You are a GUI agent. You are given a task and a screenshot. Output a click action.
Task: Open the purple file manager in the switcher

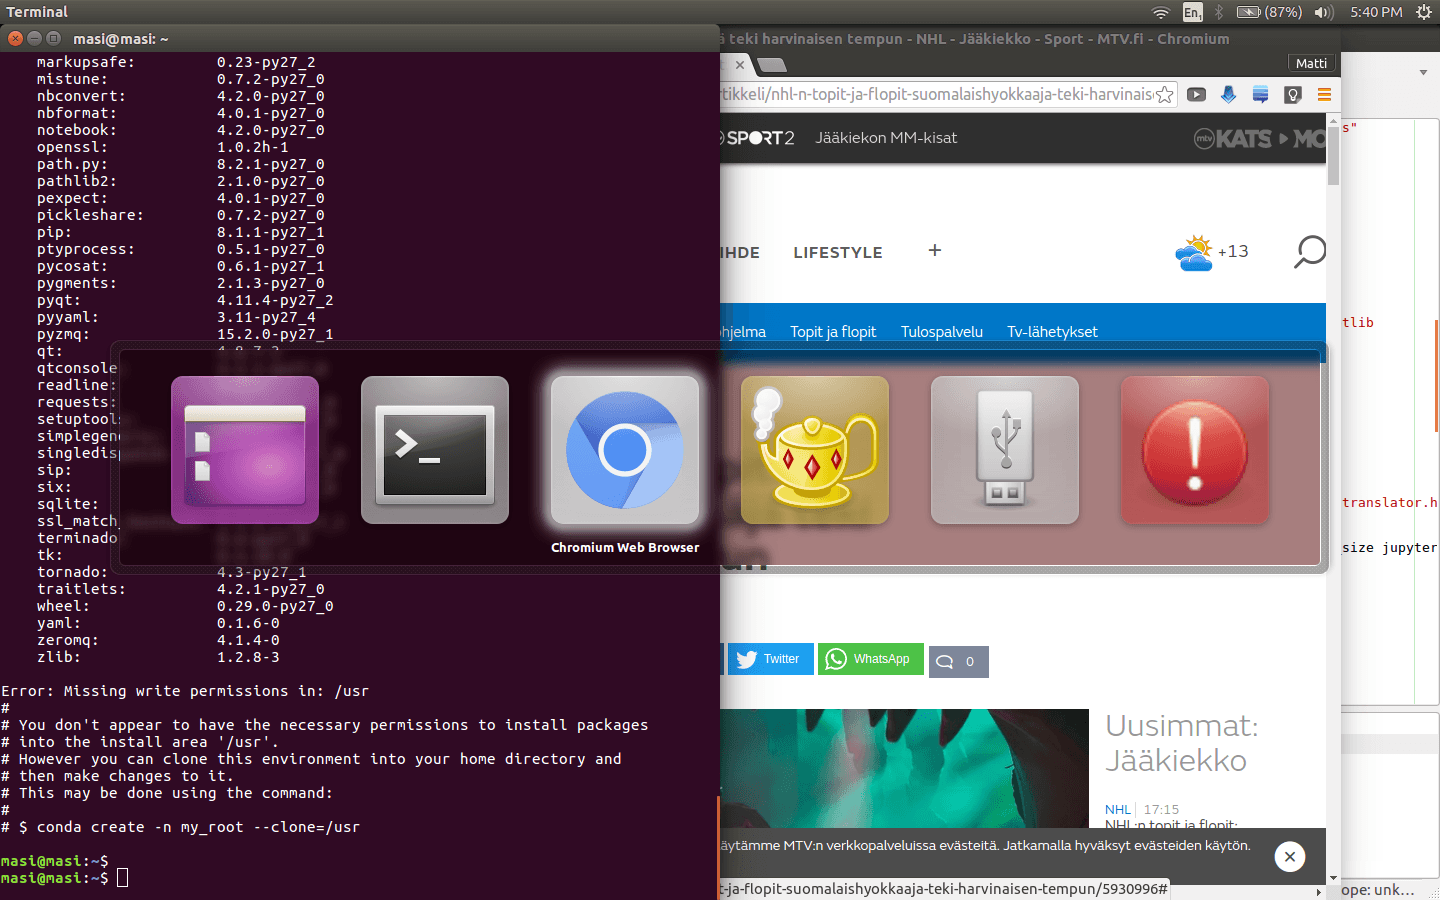245,450
